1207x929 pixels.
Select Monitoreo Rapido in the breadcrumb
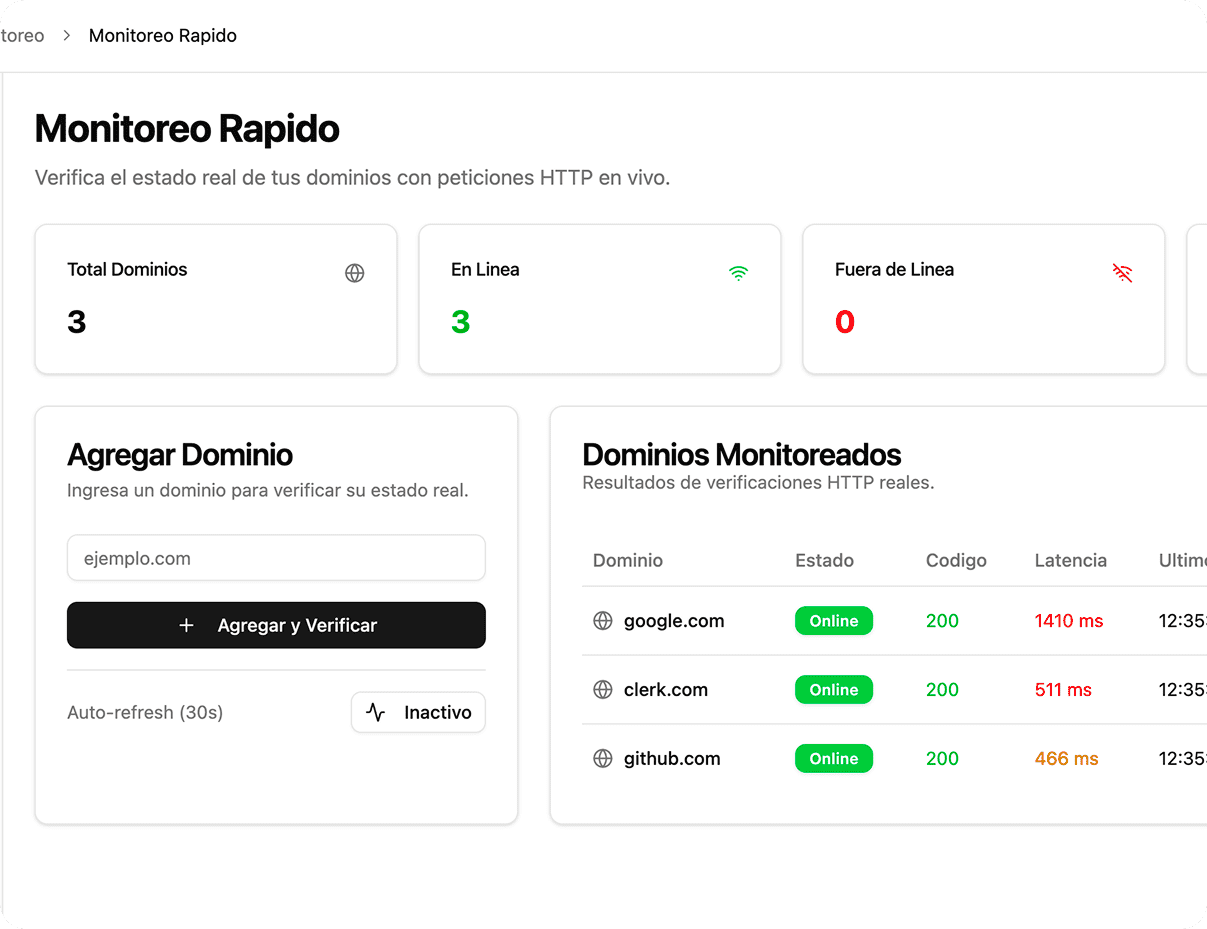click(x=162, y=35)
